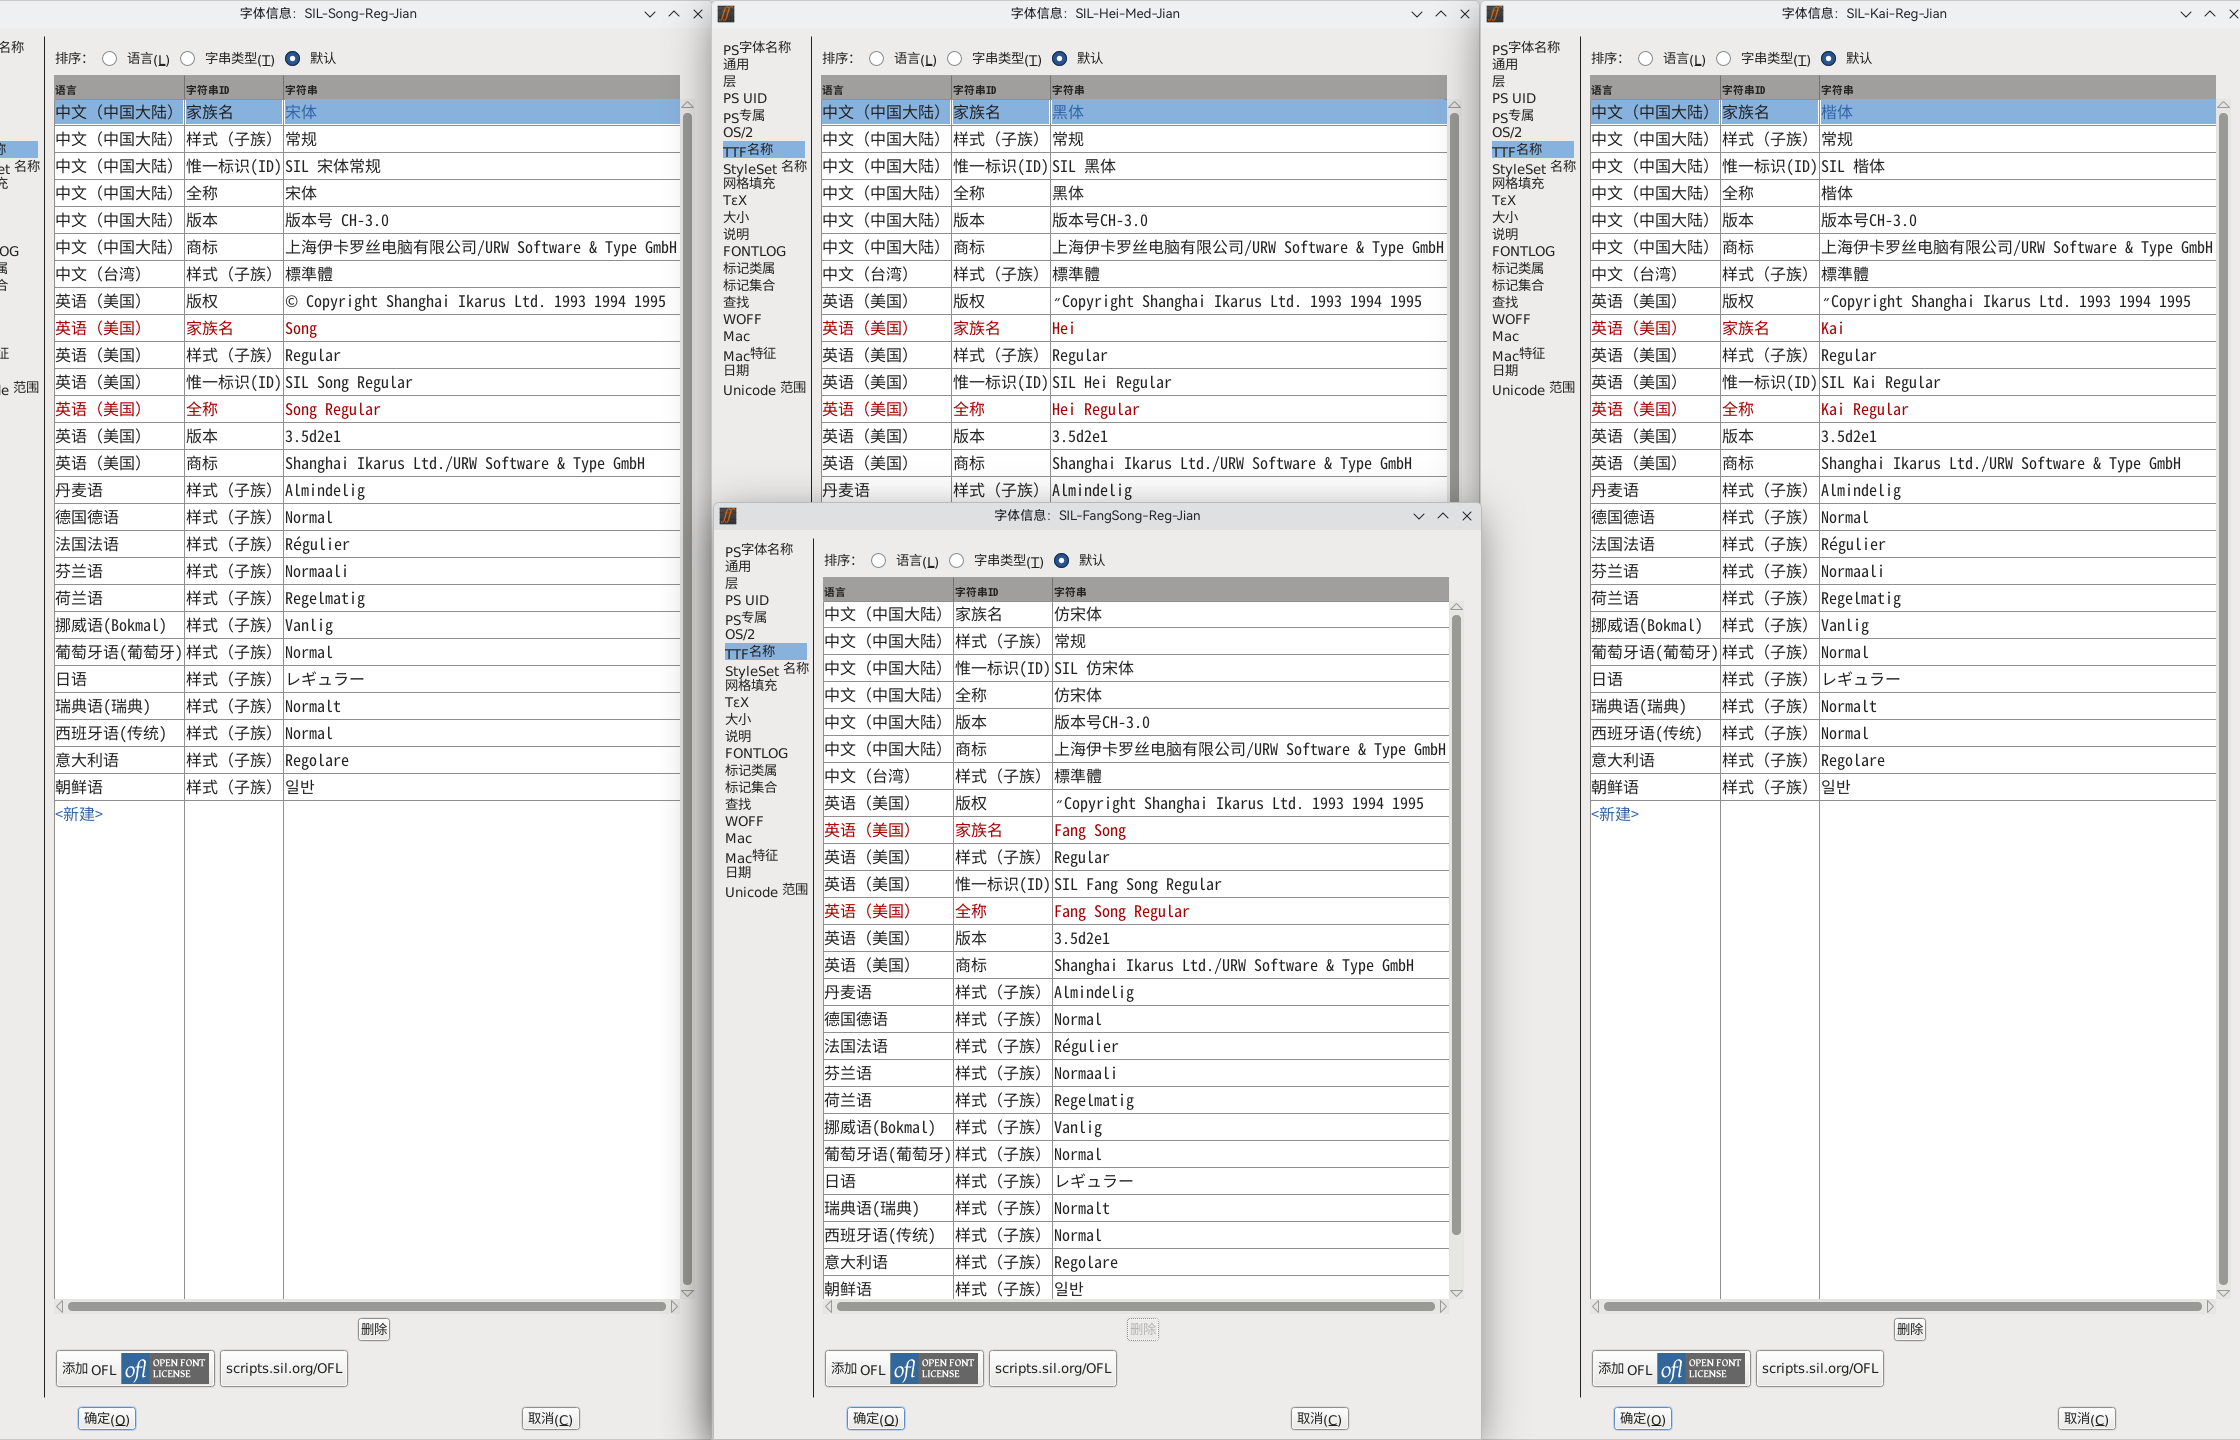Click down chevron in SIL-Hei-Med-Jian title bar

coord(1417,14)
